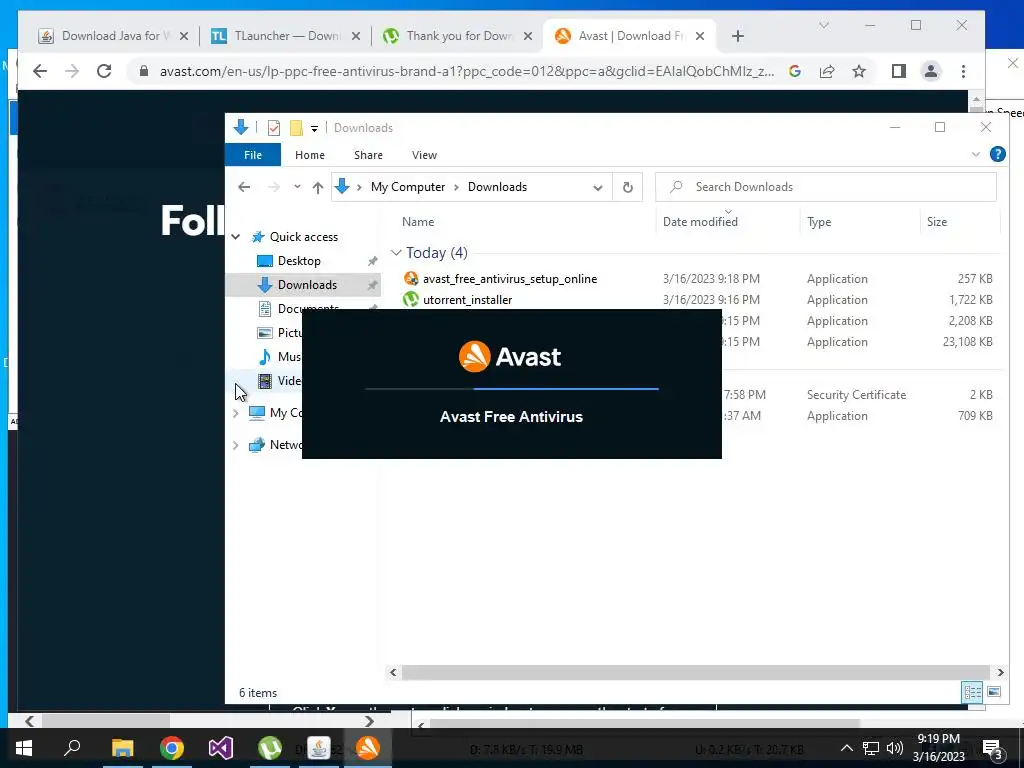The height and width of the screenshot is (768, 1024).
Task: Open the Share ribbon tab
Action: coord(368,155)
